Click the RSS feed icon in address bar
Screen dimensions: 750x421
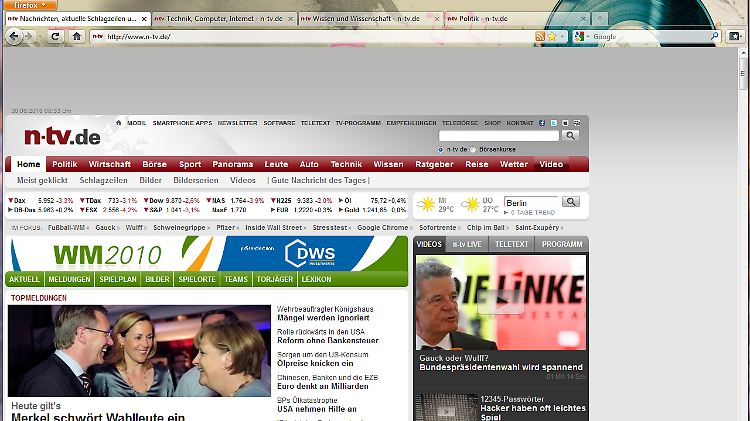click(540, 36)
